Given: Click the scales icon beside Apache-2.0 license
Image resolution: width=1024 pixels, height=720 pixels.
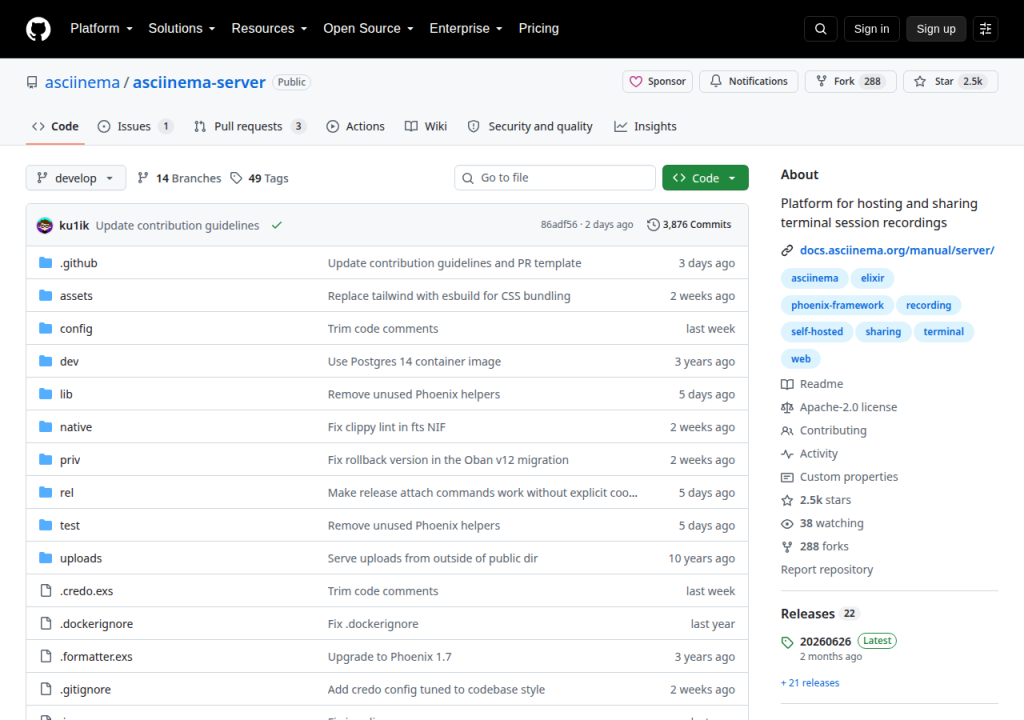Looking at the screenshot, I should (787, 408).
